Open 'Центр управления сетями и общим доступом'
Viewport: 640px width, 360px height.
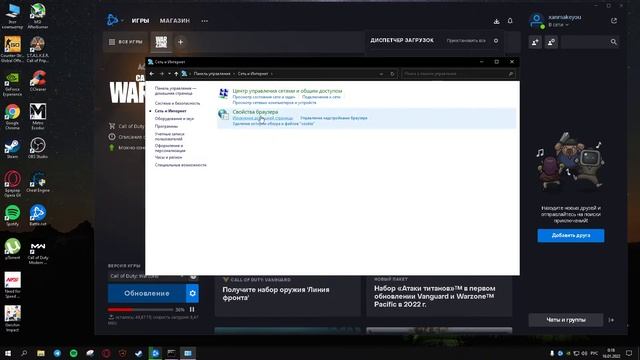tap(287, 91)
